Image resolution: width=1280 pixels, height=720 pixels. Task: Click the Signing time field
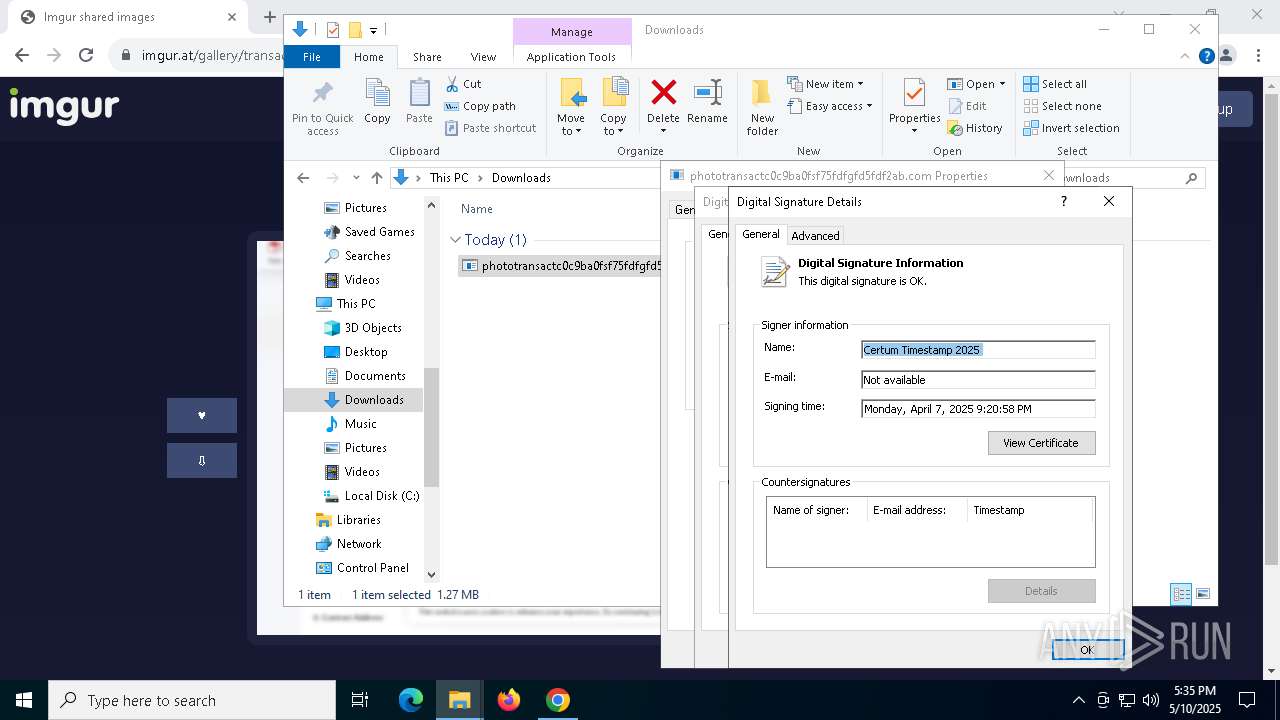[x=978, y=409]
